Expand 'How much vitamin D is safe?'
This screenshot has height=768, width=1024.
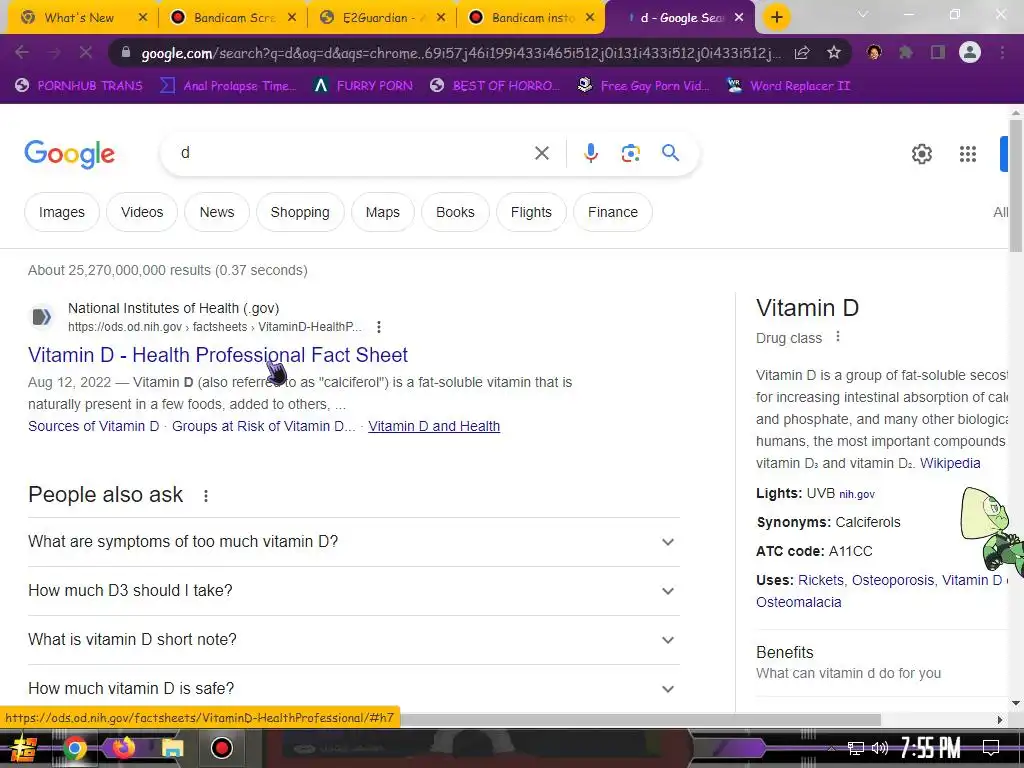pos(353,688)
